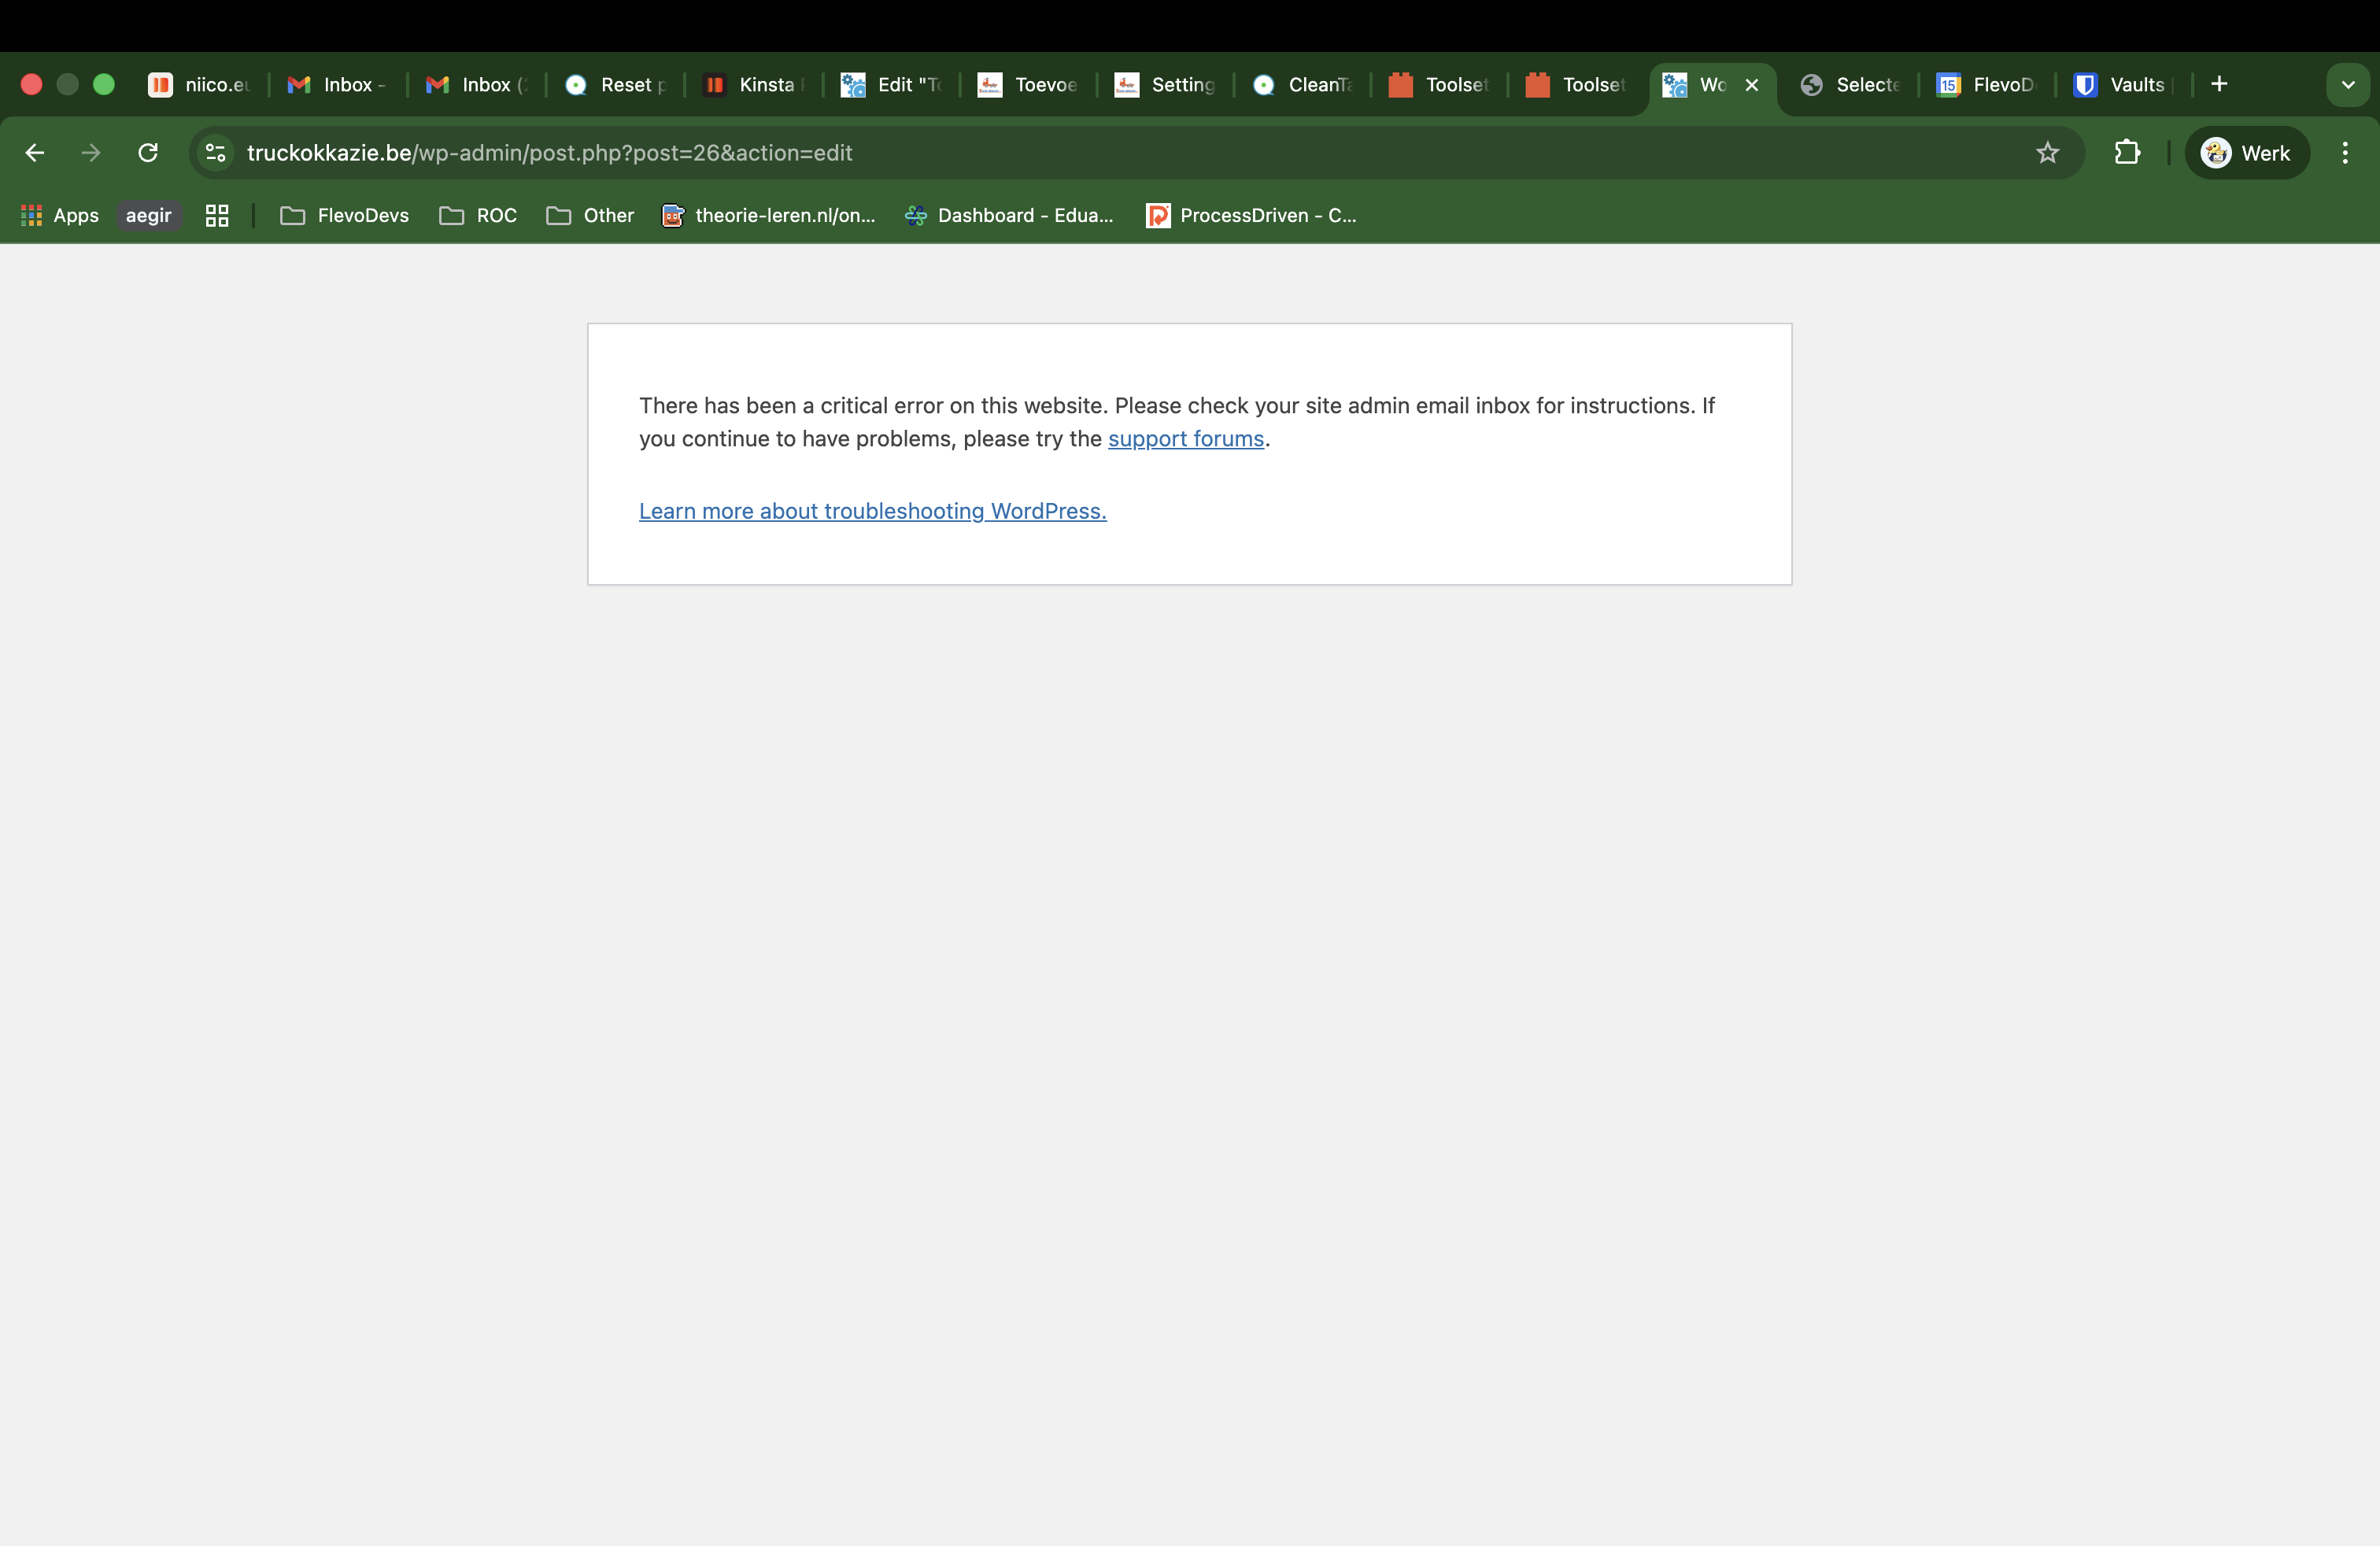Open the FlevoDevs bookmarks folder
Image resolution: width=2380 pixels, height=1546 pixels.
345,215
